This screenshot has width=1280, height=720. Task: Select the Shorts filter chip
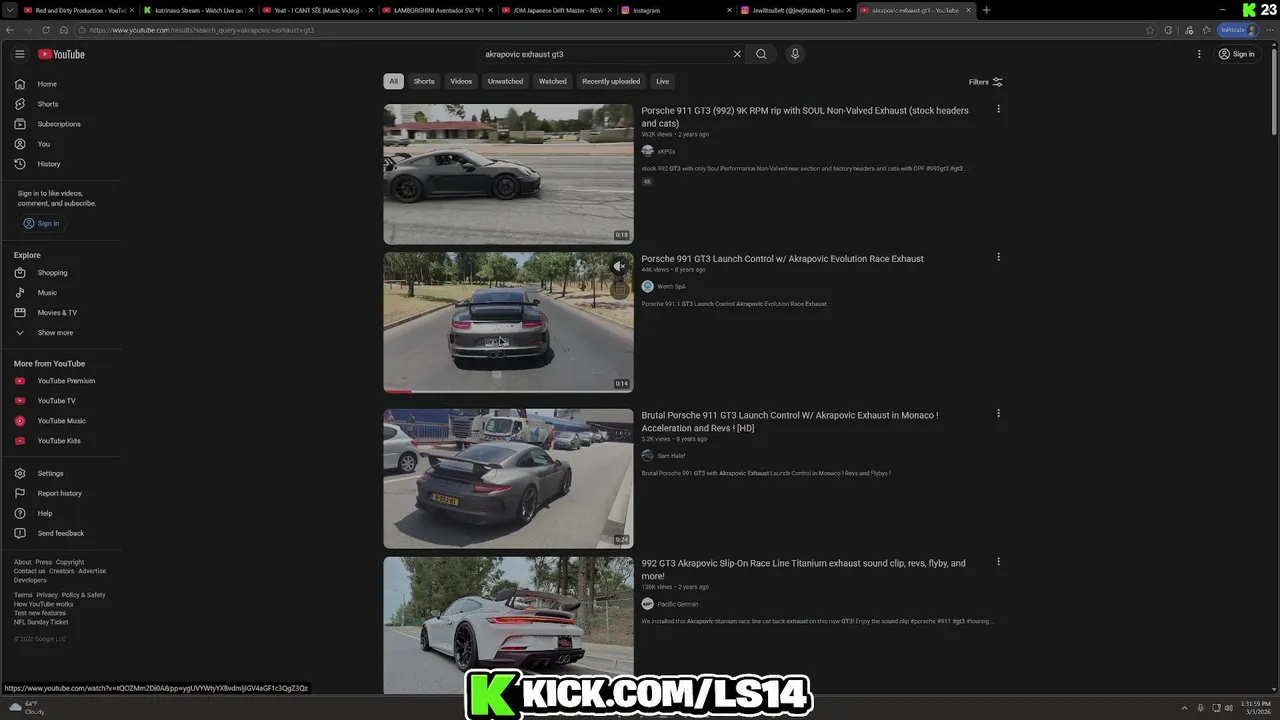(424, 81)
